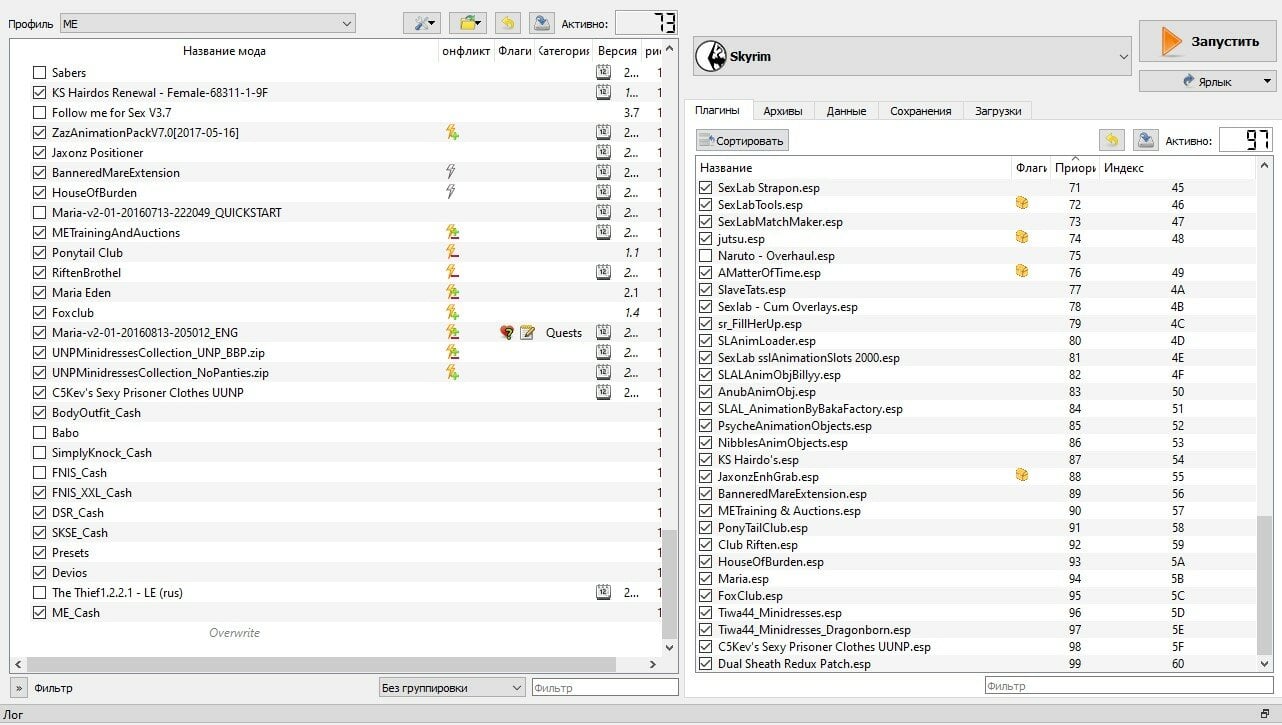This screenshot has height=725, width=1282.
Task: Click conflict icon in Foxclub row
Action: click(x=452, y=312)
